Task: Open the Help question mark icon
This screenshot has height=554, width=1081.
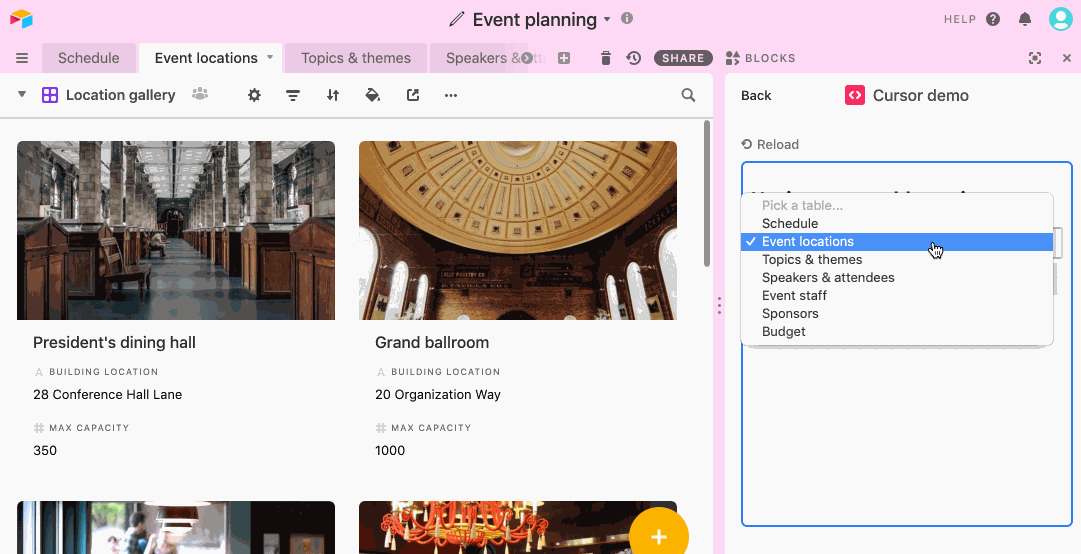Action: (x=993, y=19)
